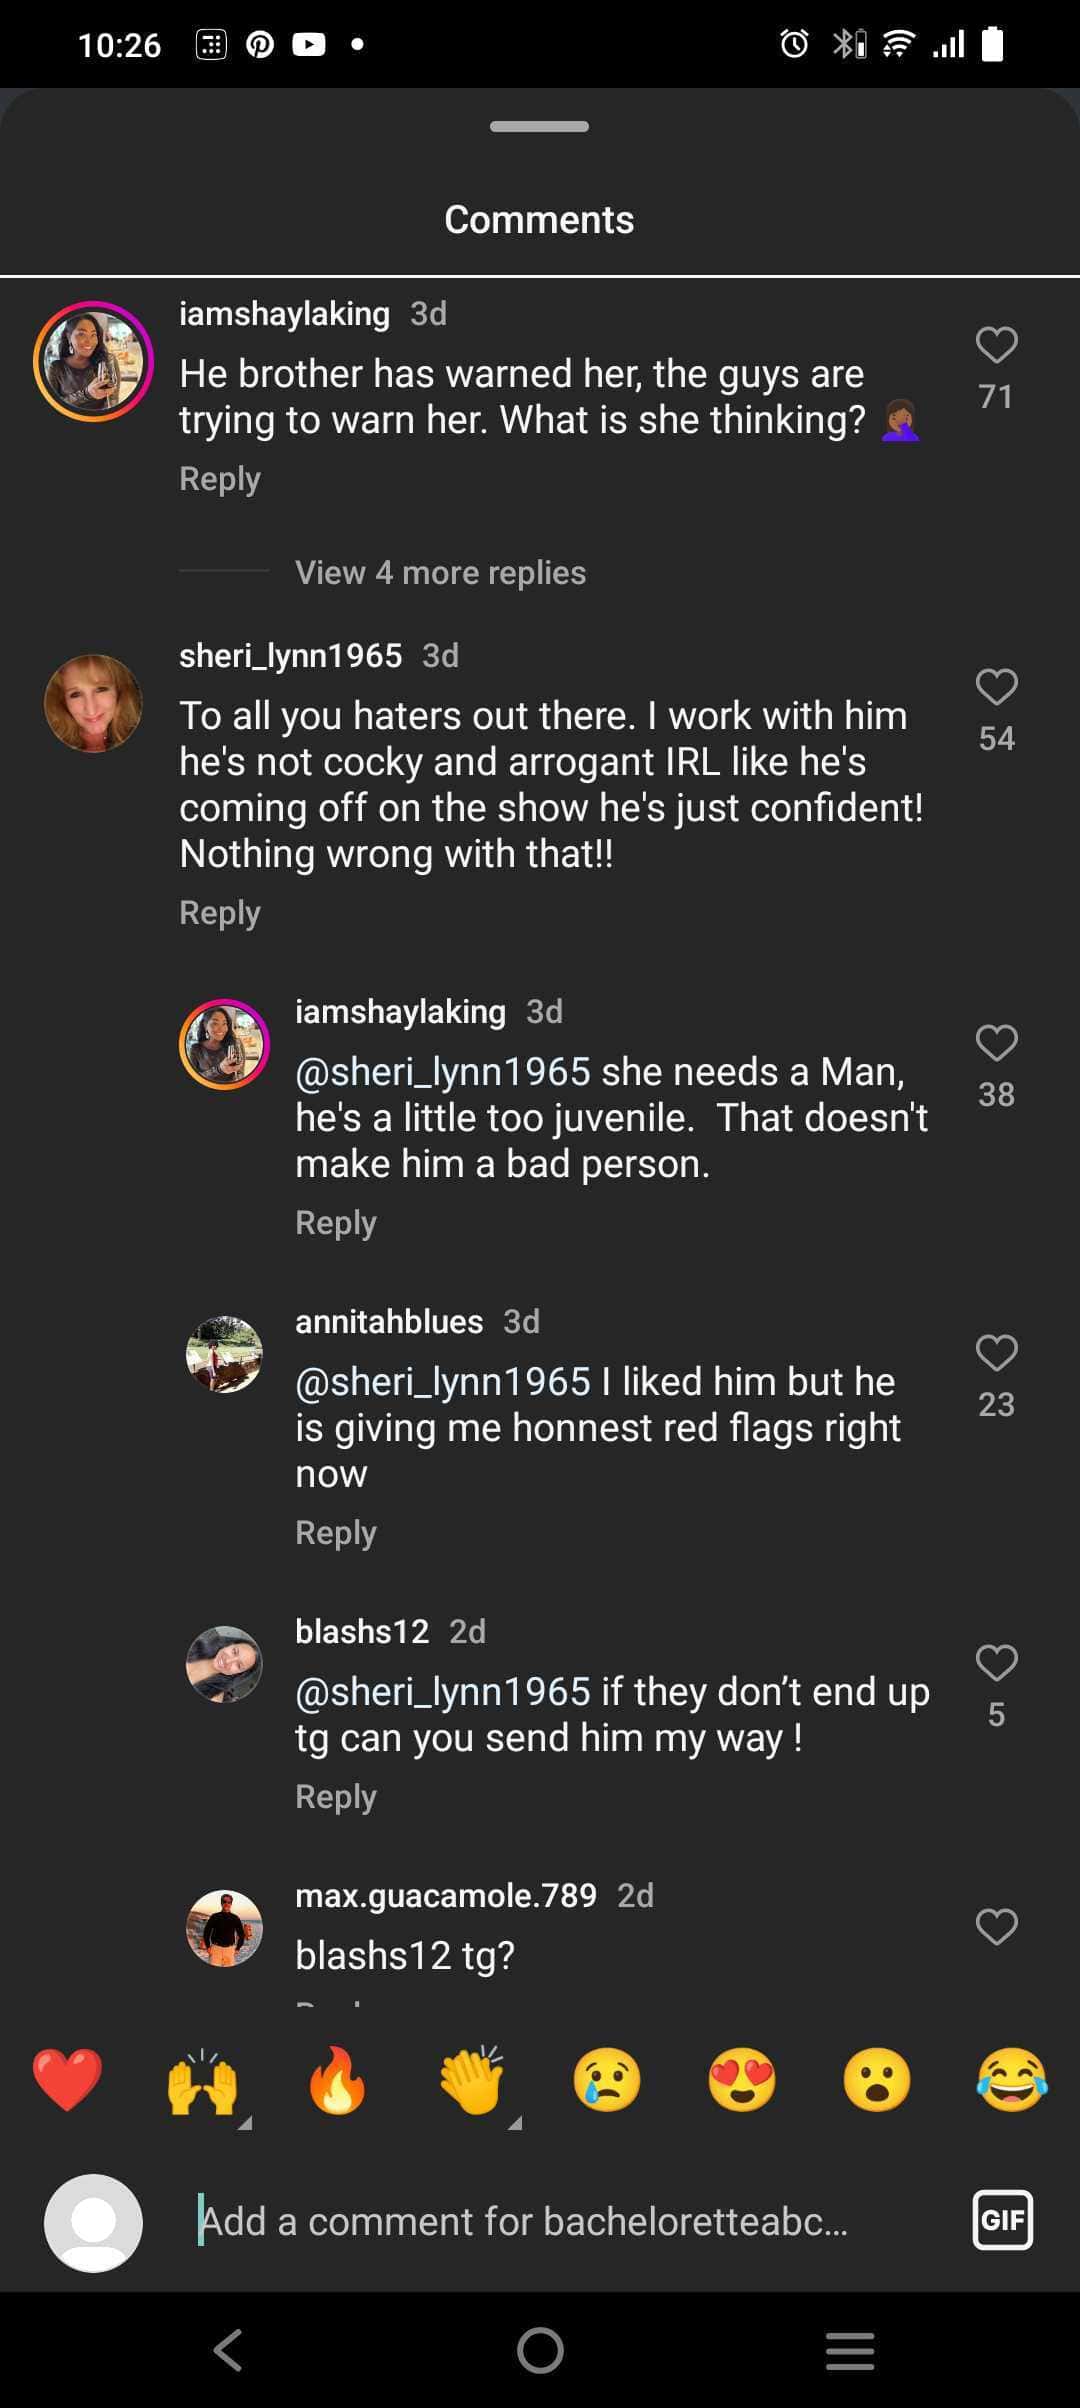Like iamshaylaking's top comment with the heart
The image size is (1080, 2408).
point(996,345)
